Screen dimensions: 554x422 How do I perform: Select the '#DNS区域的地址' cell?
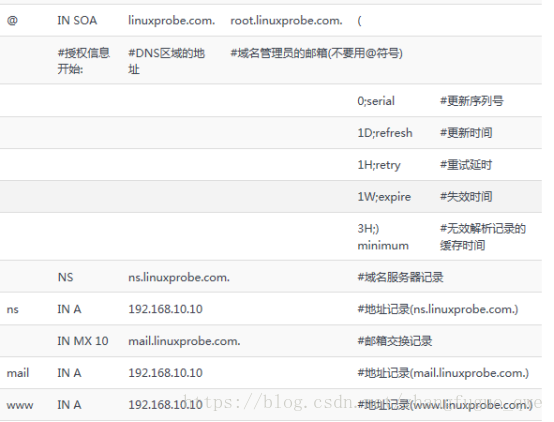(166, 61)
